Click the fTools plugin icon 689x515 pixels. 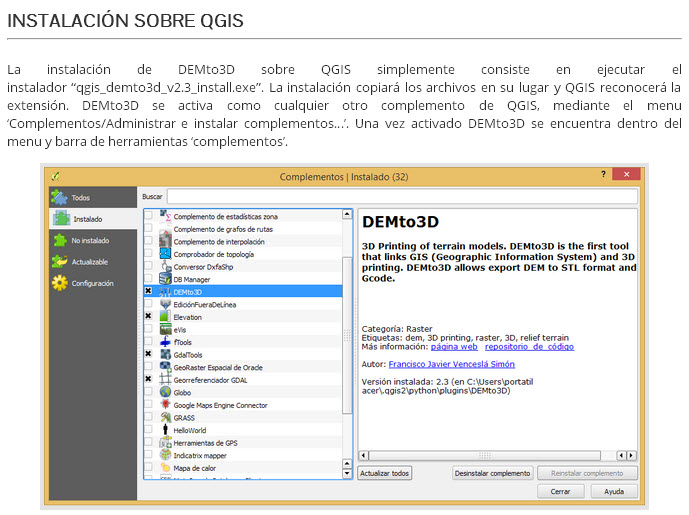tap(165, 342)
